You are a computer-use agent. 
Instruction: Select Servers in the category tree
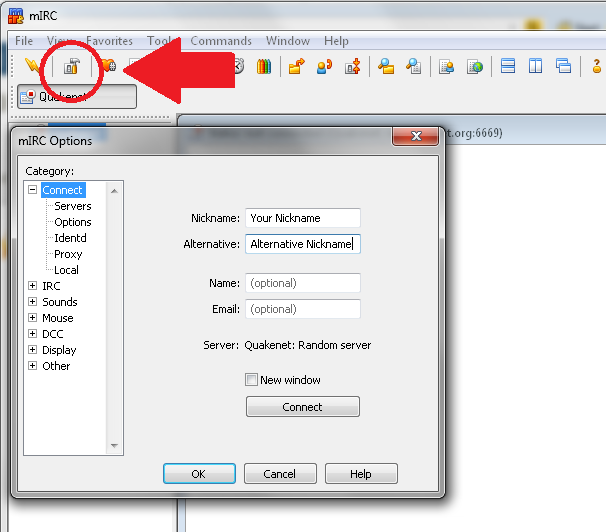pyautogui.click(x=73, y=206)
